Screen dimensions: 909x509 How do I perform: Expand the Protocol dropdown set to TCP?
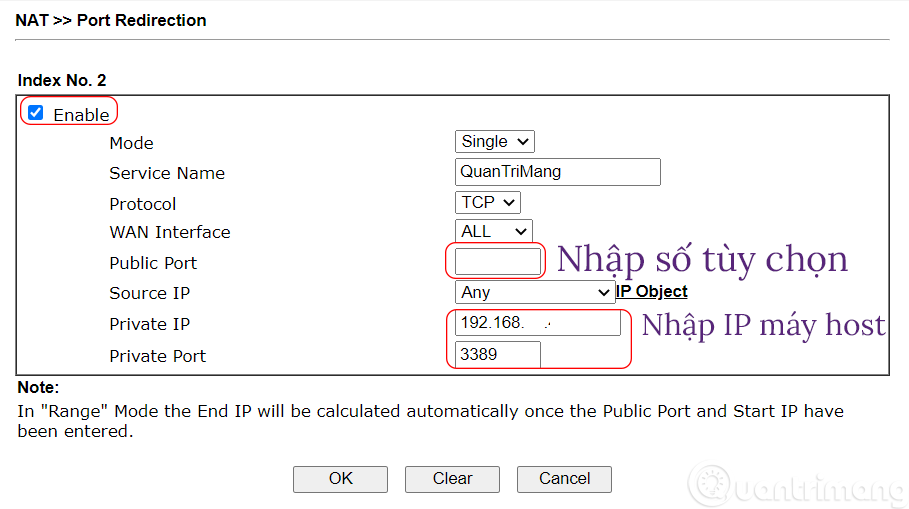click(487, 202)
